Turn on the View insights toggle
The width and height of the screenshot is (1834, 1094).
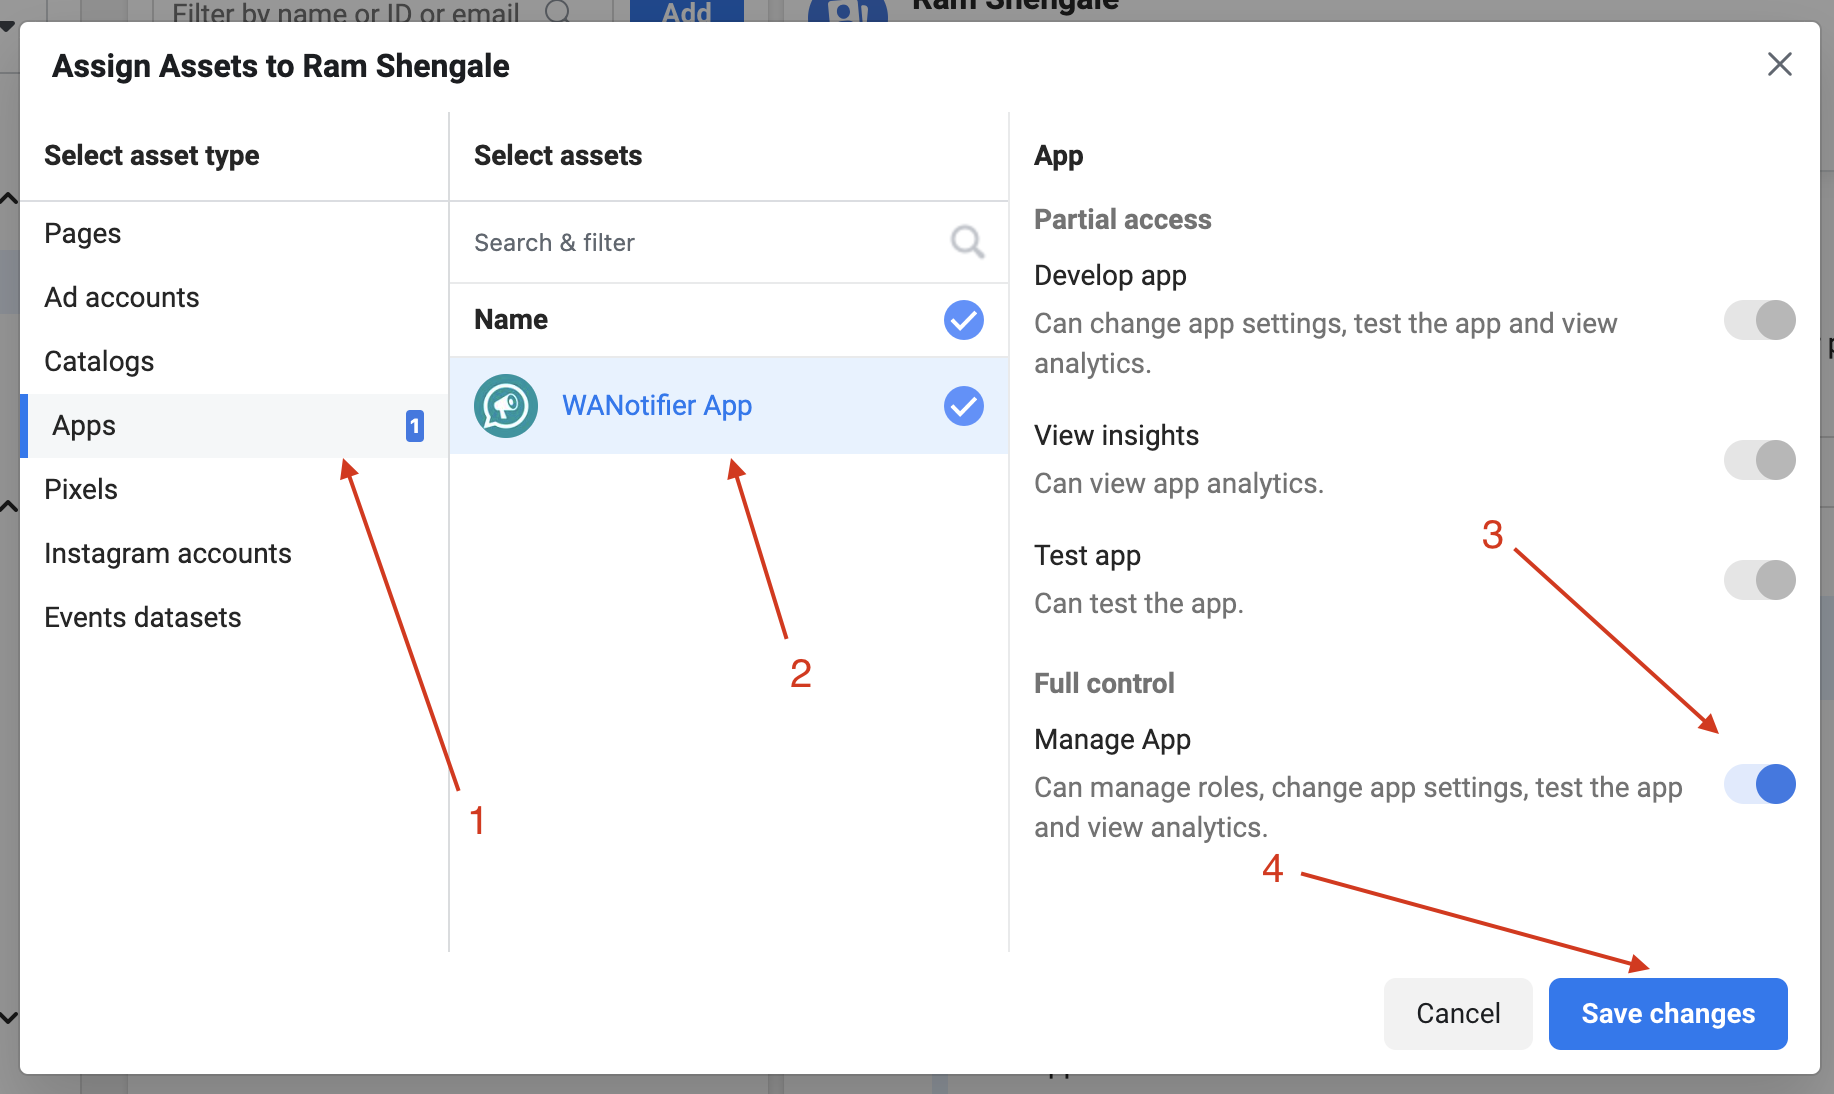click(1760, 460)
